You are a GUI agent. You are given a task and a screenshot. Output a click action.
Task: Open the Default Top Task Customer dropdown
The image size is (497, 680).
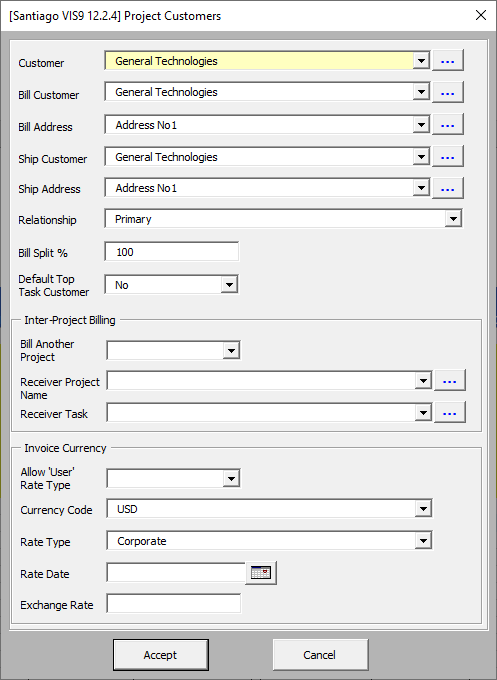click(229, 285)
